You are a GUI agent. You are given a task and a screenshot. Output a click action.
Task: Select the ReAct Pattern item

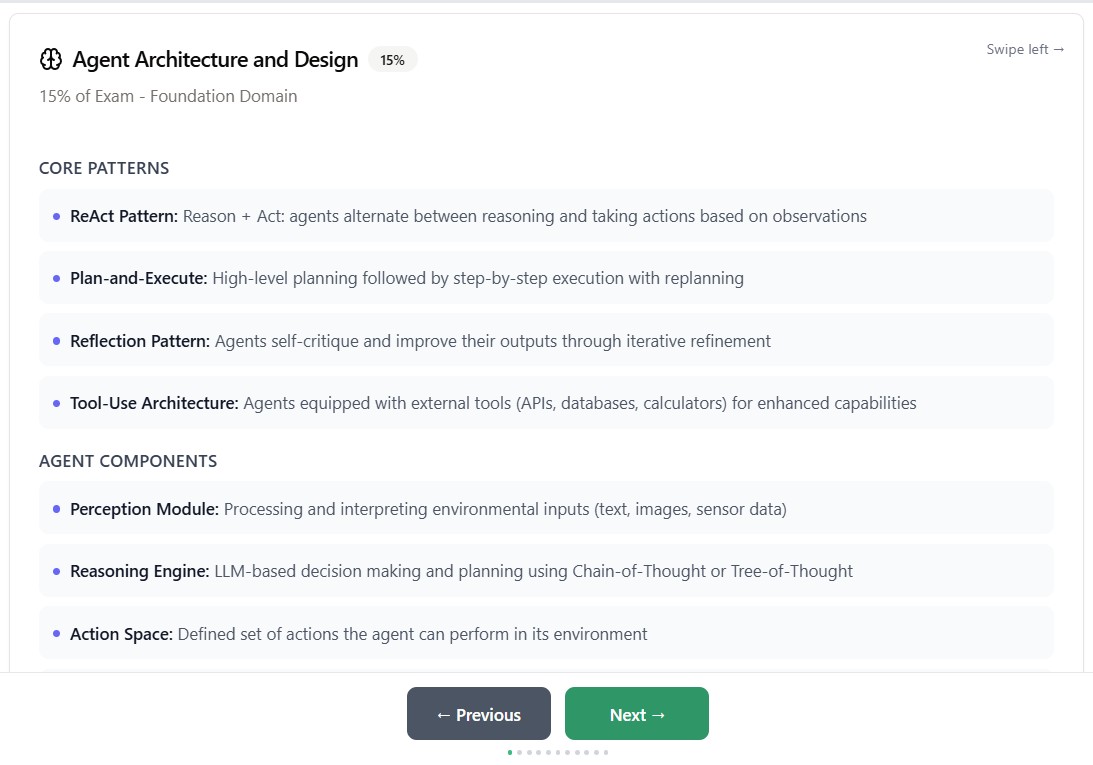[546, 216]
